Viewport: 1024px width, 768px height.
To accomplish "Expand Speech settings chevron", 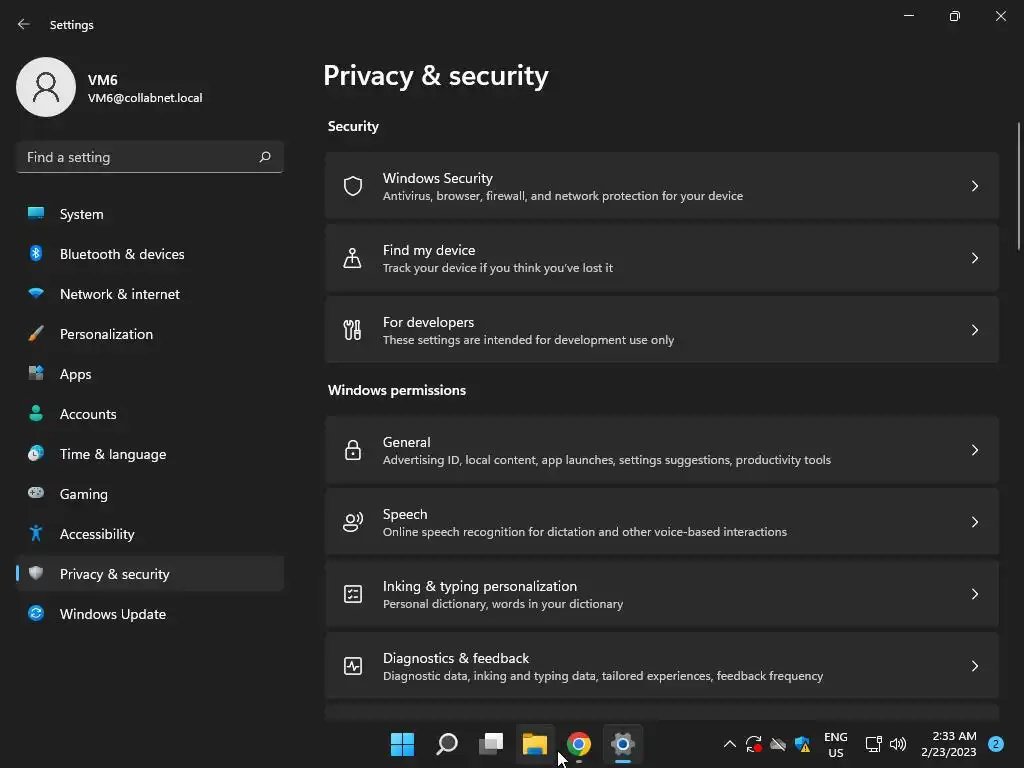I will pyautogui.click(x=974, y=522).
